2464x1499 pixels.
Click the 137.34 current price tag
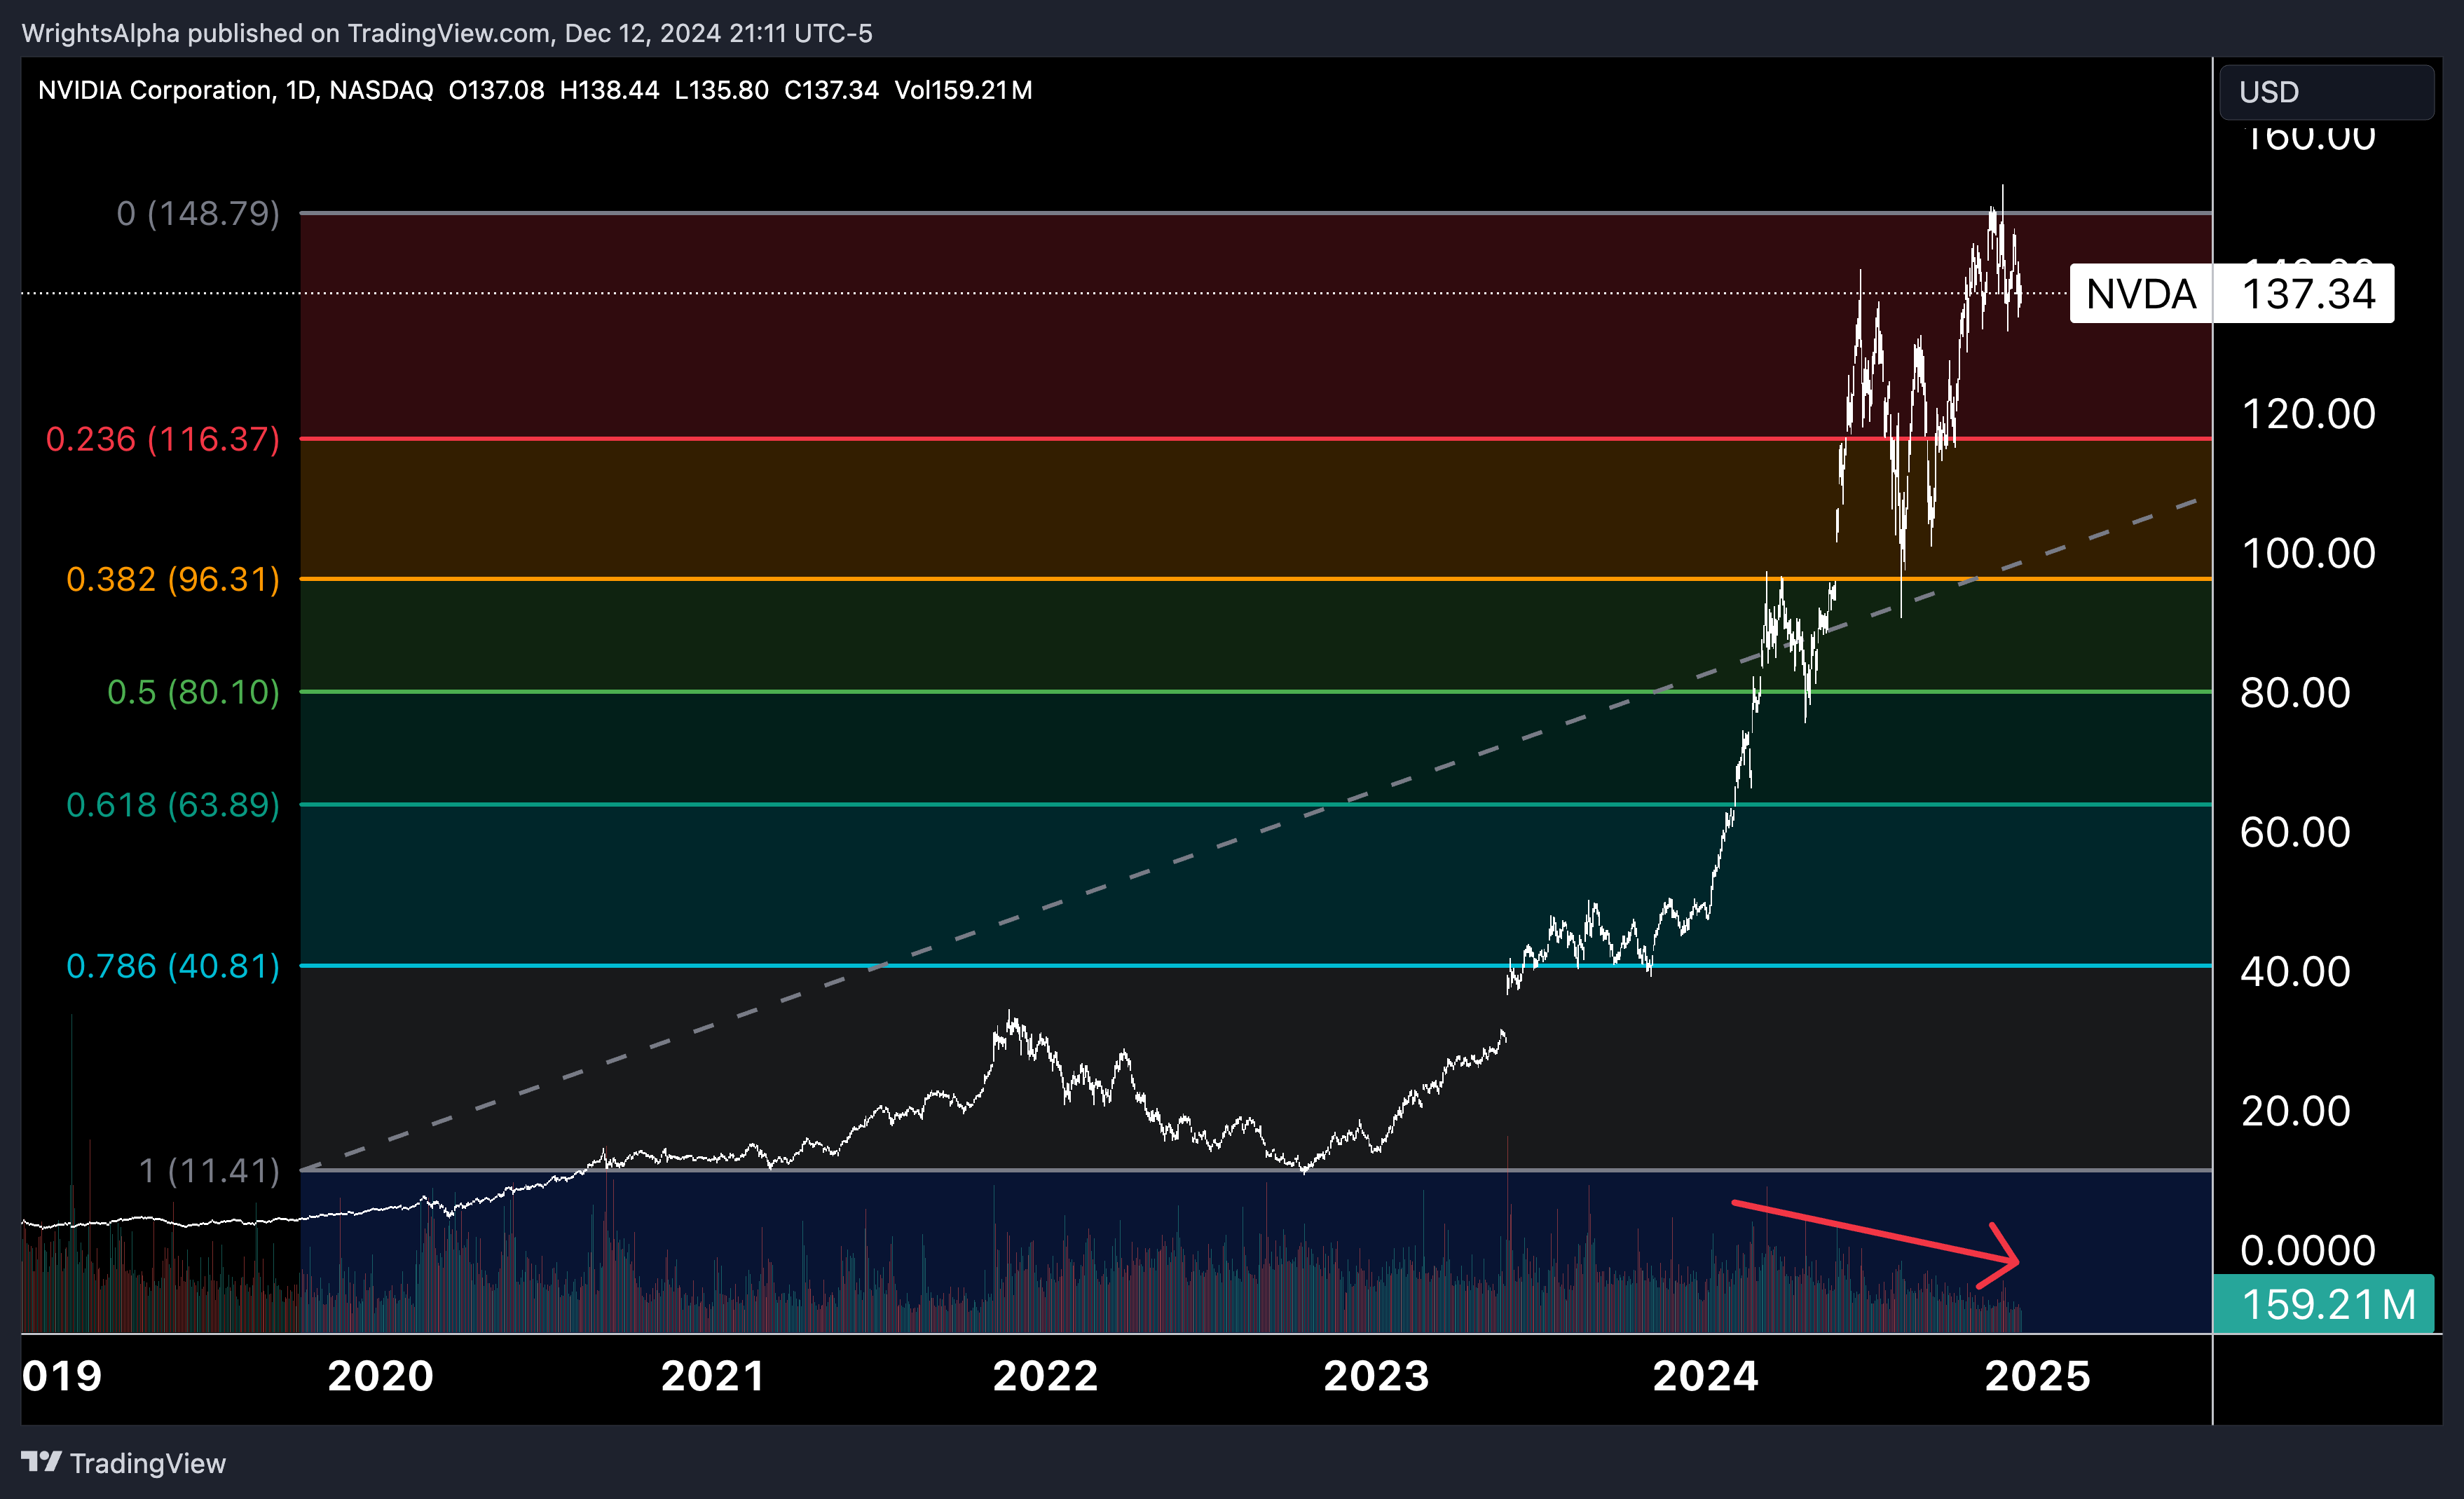[x=2304, y=294]
